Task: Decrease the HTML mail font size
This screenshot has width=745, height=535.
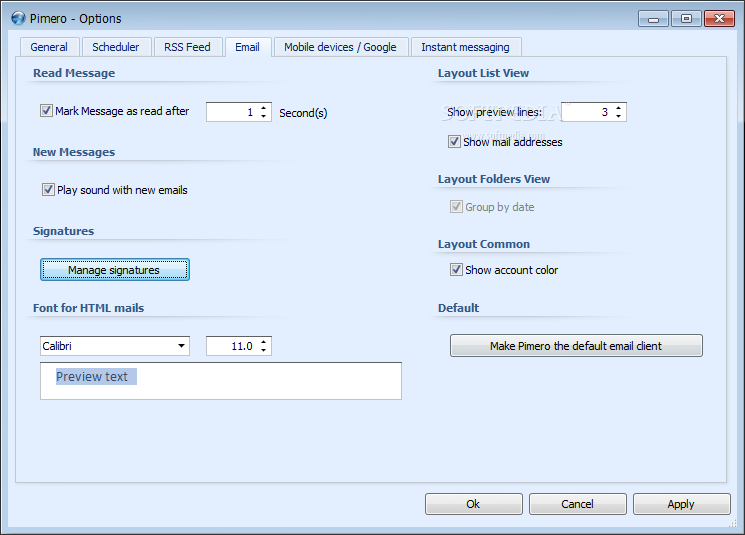Action: [264, 350]
